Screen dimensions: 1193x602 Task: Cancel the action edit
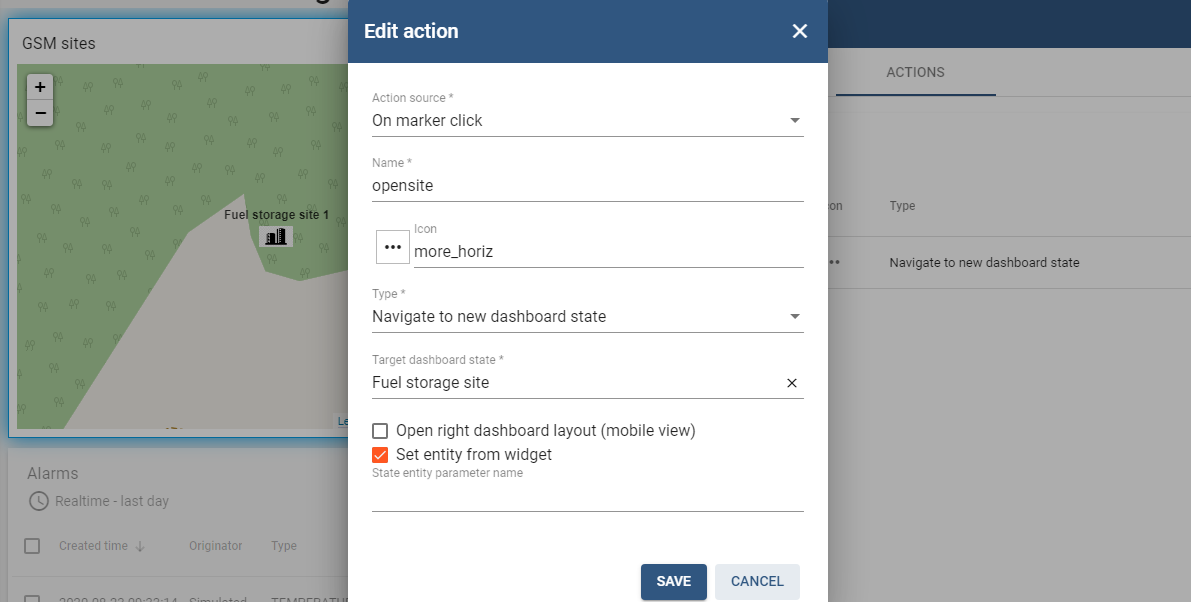pos(757,582)
